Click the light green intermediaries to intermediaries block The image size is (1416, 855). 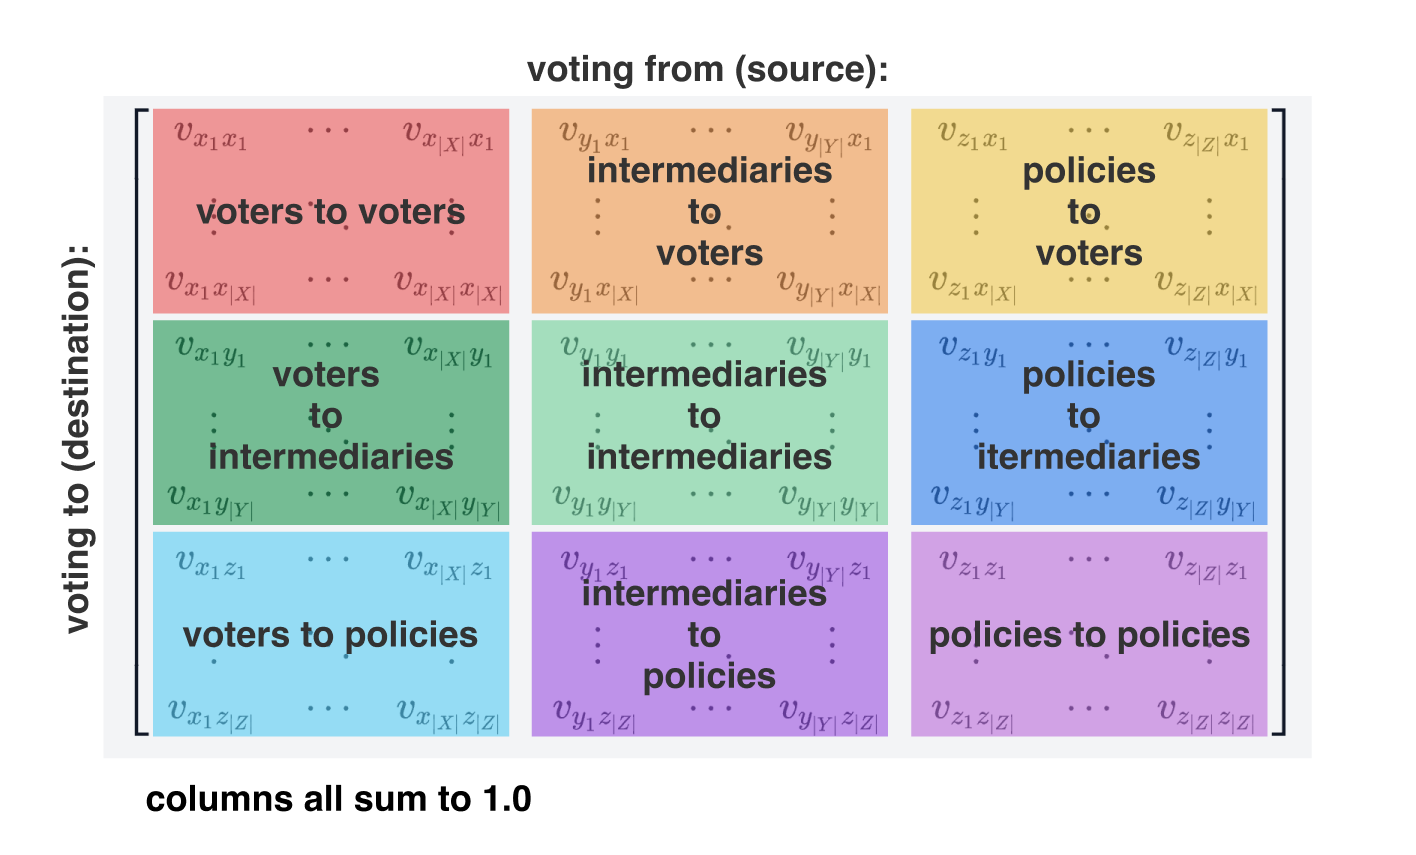pyautogui.click(x=709, y=422)
